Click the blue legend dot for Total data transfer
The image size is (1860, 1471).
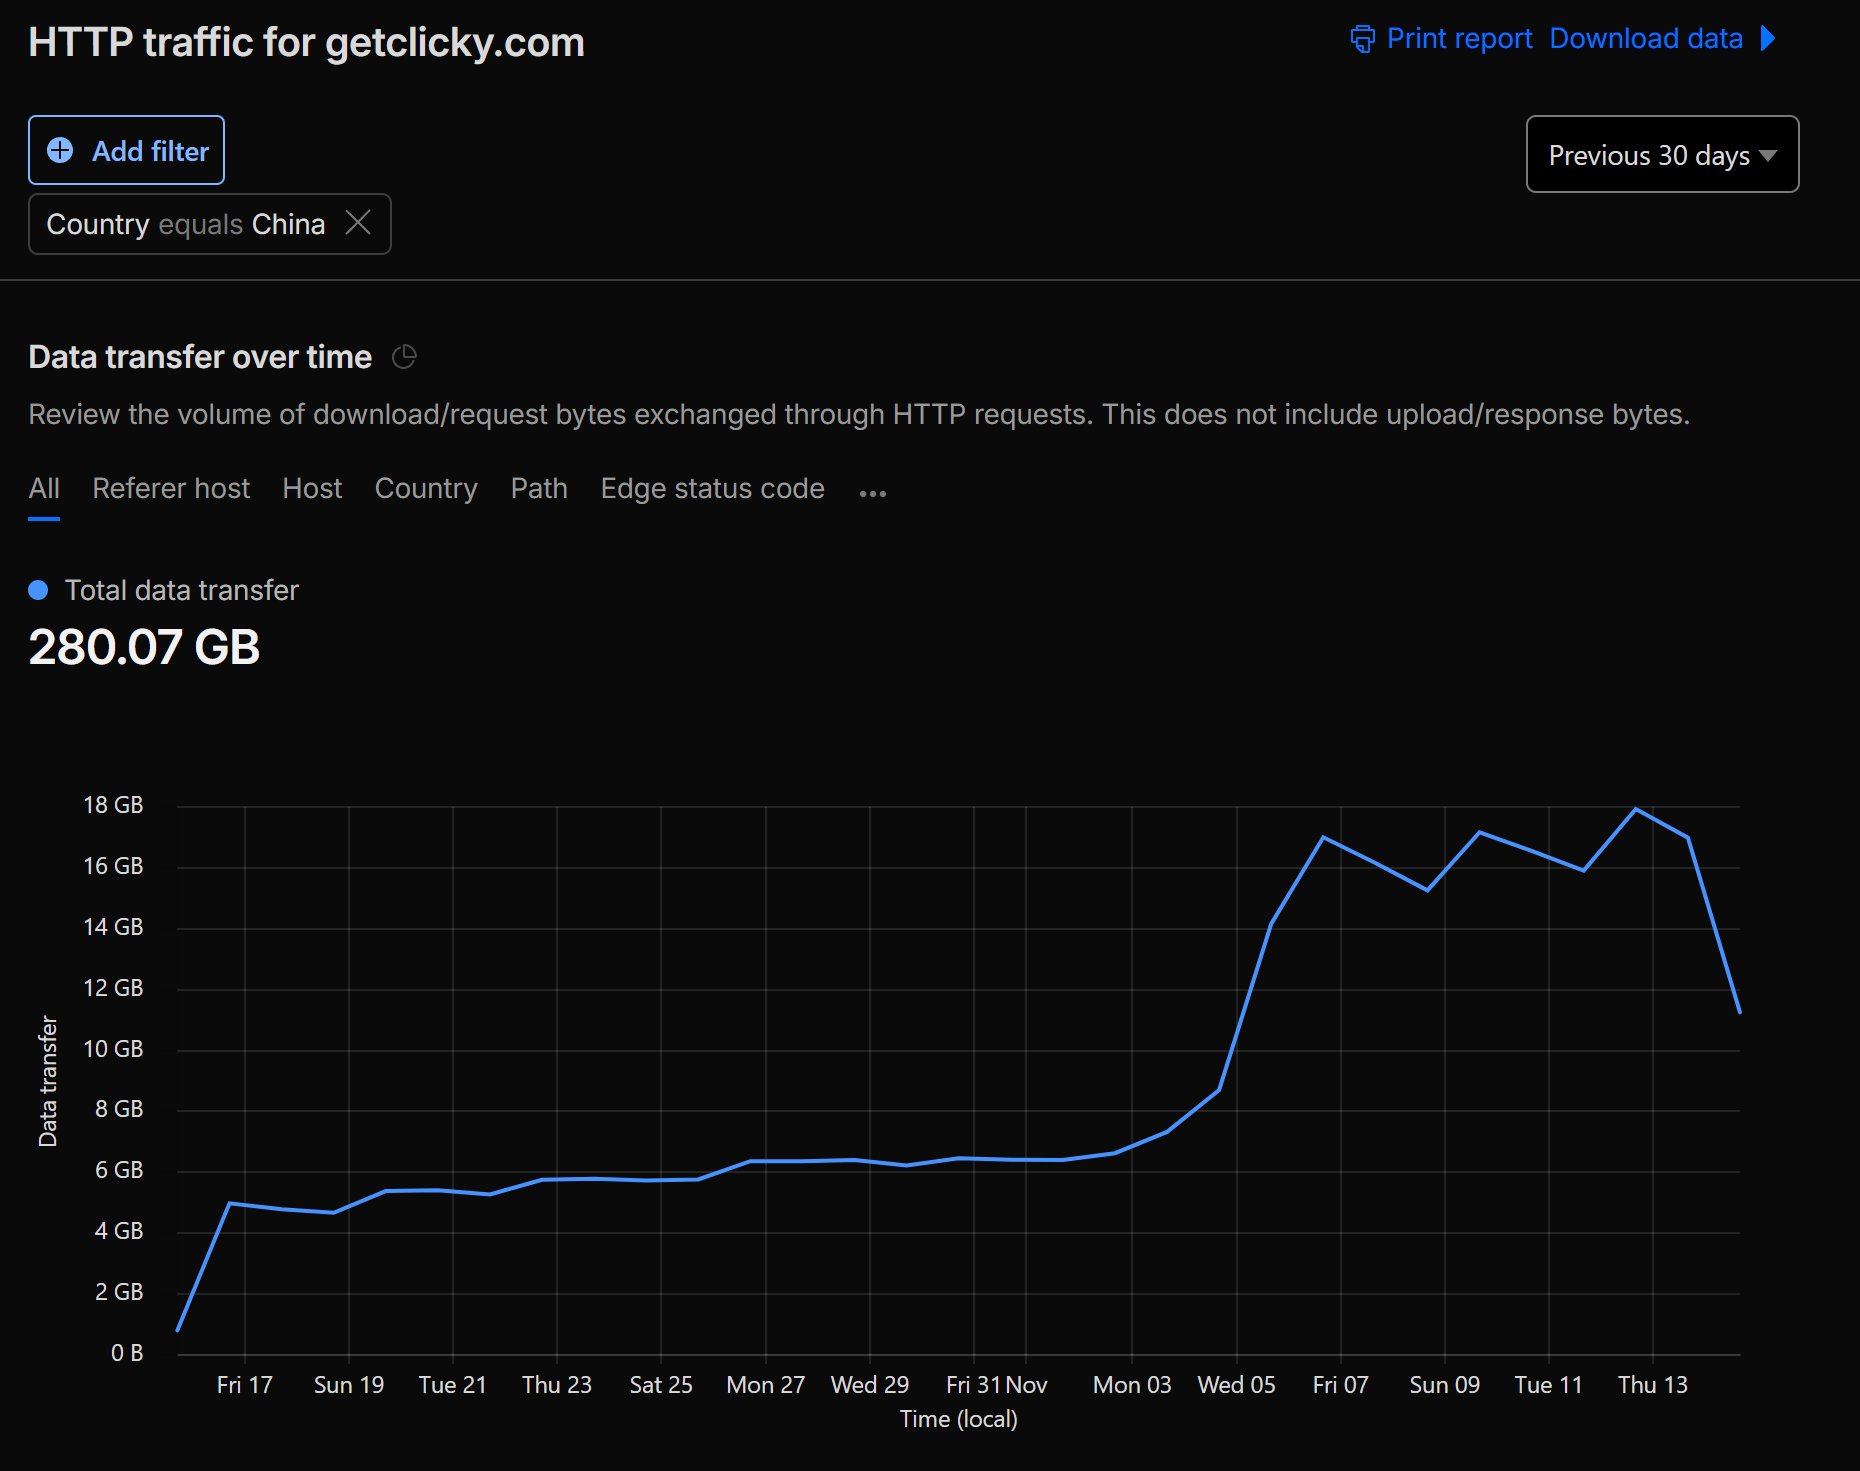(x=38, y=590)
